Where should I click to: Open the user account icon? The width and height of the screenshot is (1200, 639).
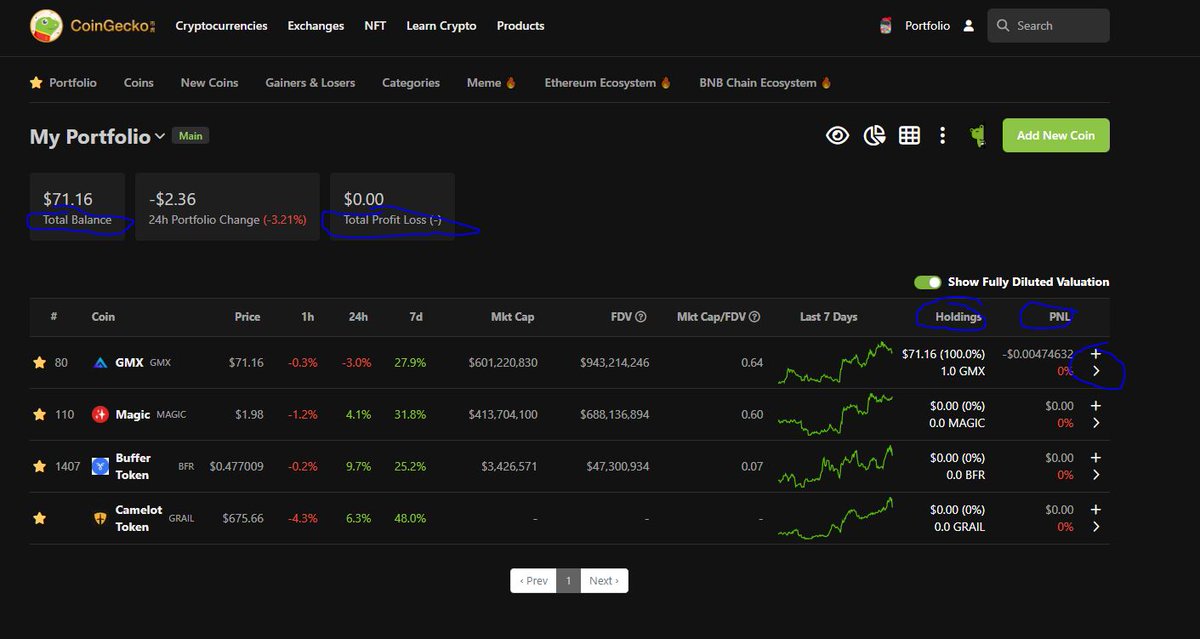point(968,26)
